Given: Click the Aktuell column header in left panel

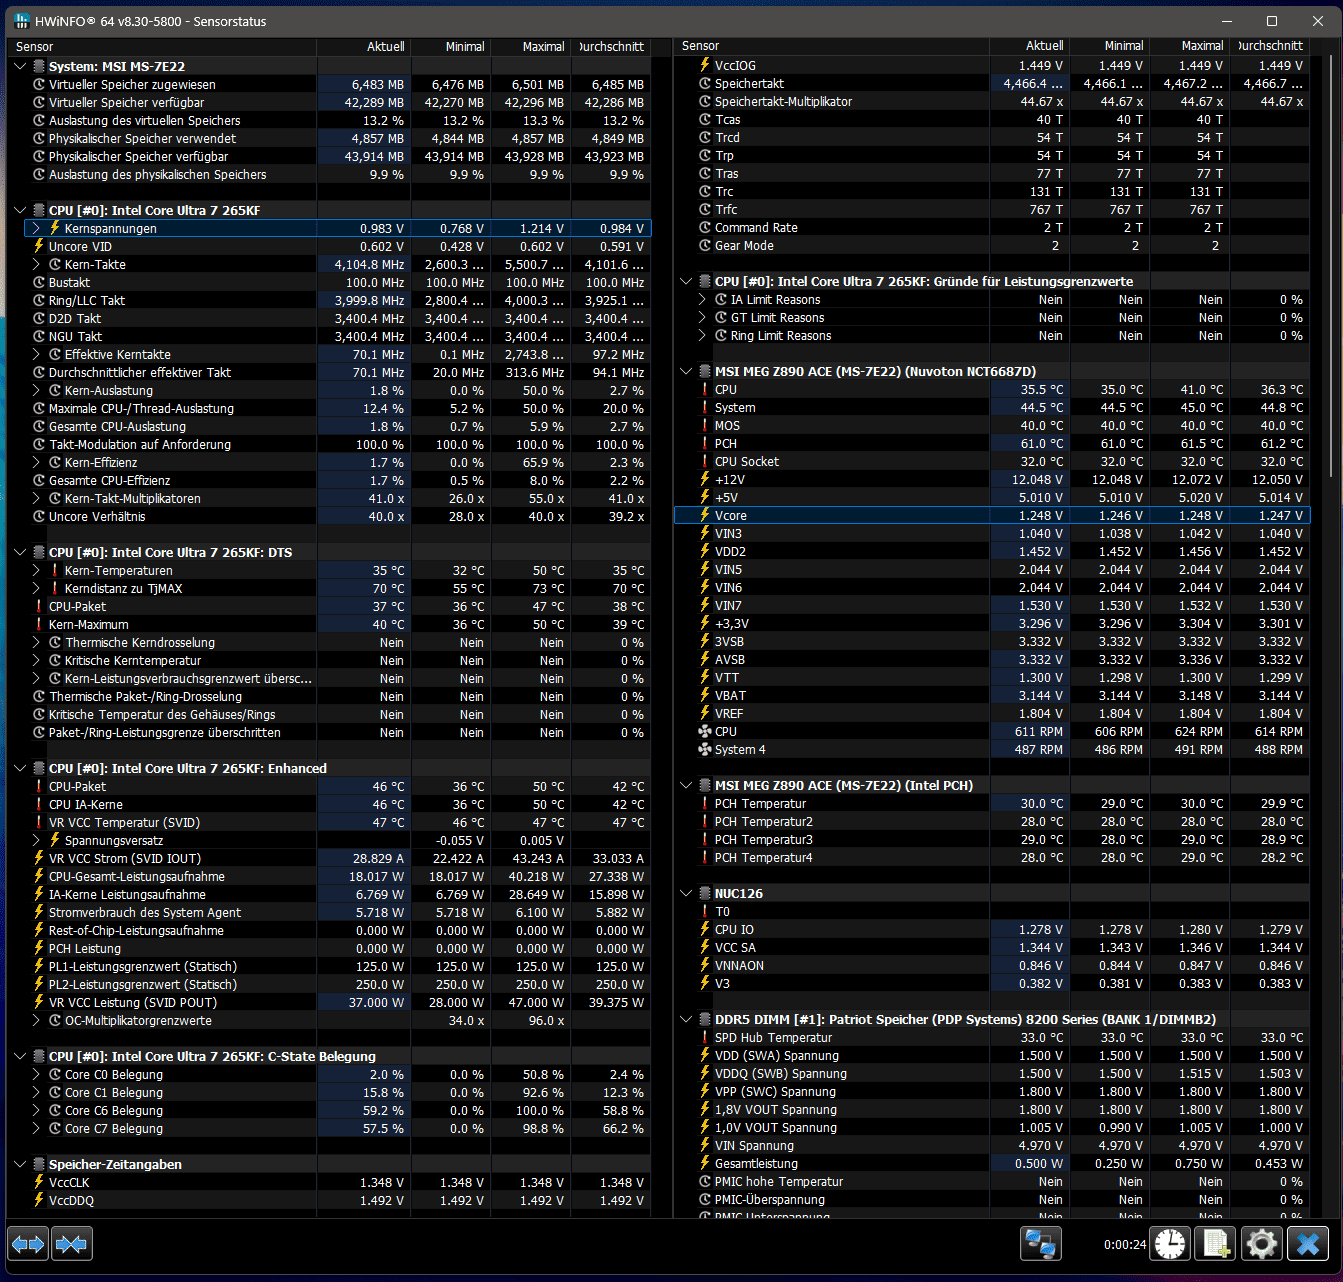Looking at the screenshot, I should [x=363, y=47].
